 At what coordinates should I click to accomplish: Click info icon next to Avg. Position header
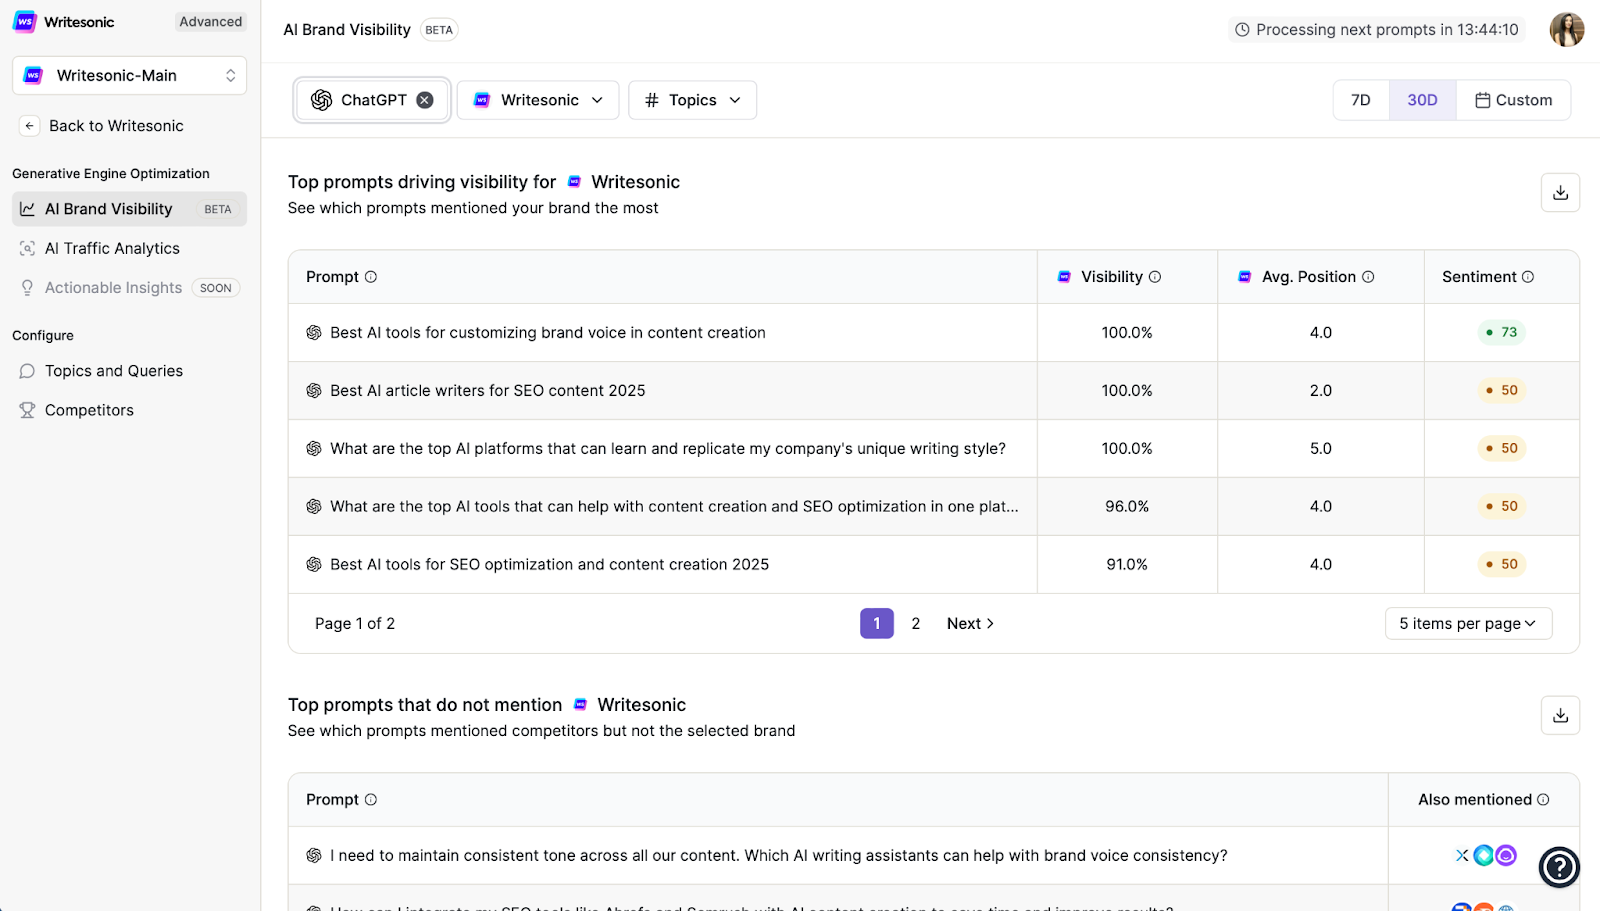pyautogui.click(x=1368, y=277)
